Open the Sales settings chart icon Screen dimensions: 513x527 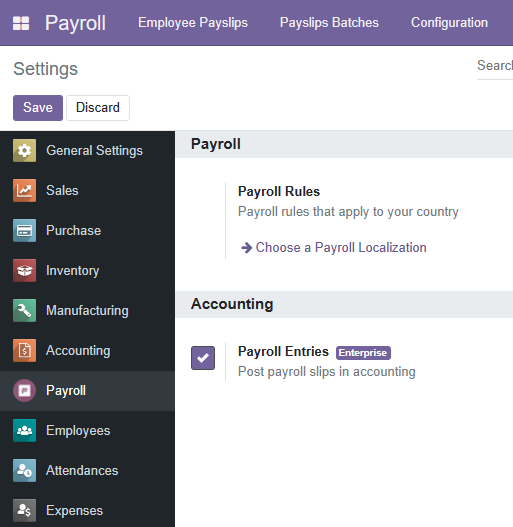coord(25,191)
